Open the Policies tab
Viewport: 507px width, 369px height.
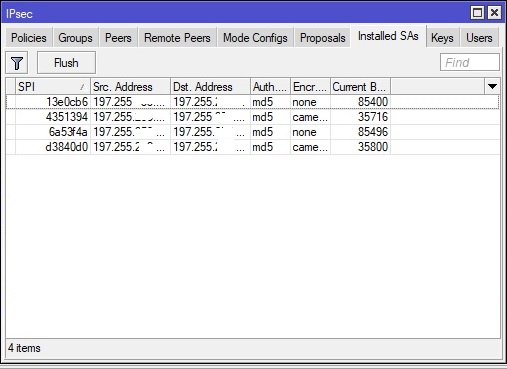tap(29, 38)
